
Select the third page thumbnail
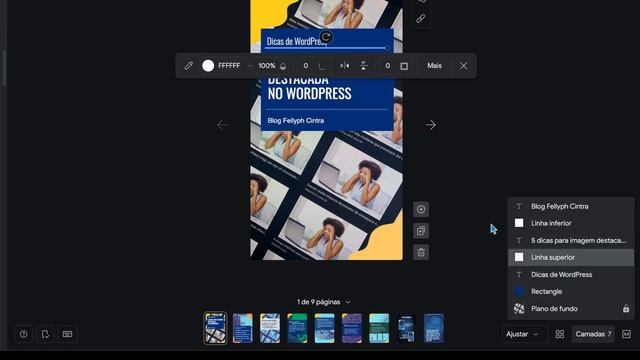pos(270,328)
